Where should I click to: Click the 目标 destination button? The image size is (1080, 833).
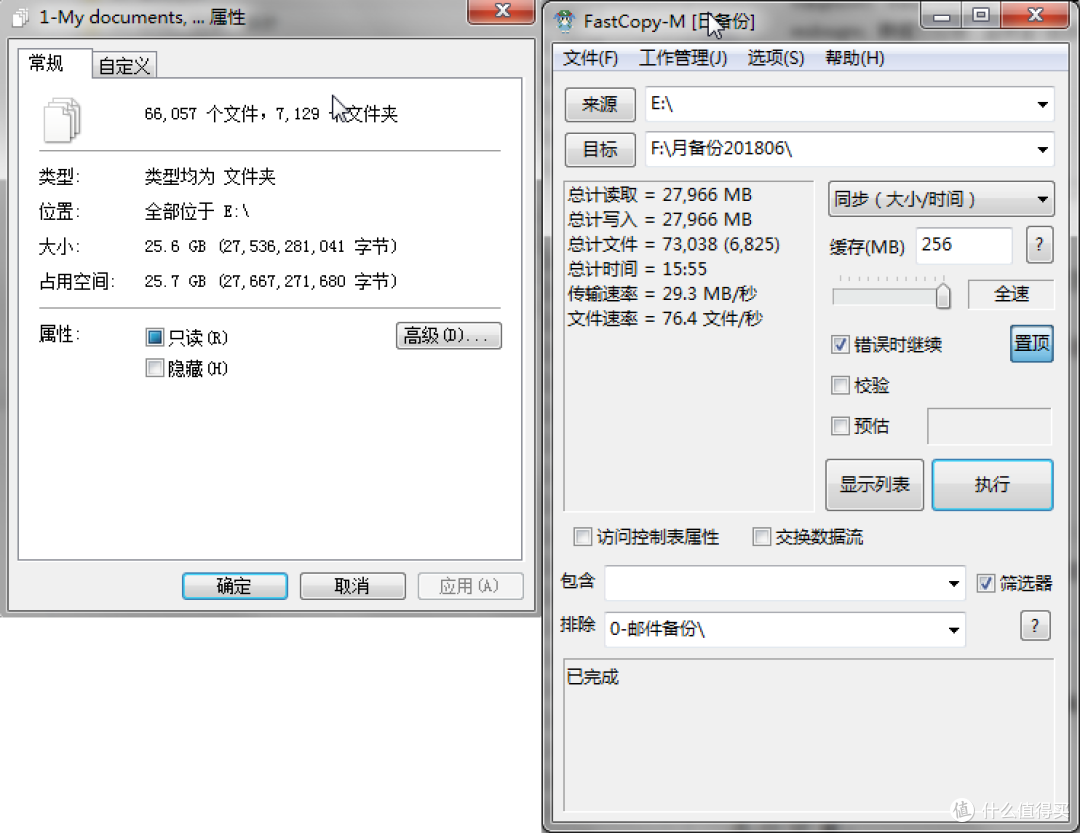point(599,149)
